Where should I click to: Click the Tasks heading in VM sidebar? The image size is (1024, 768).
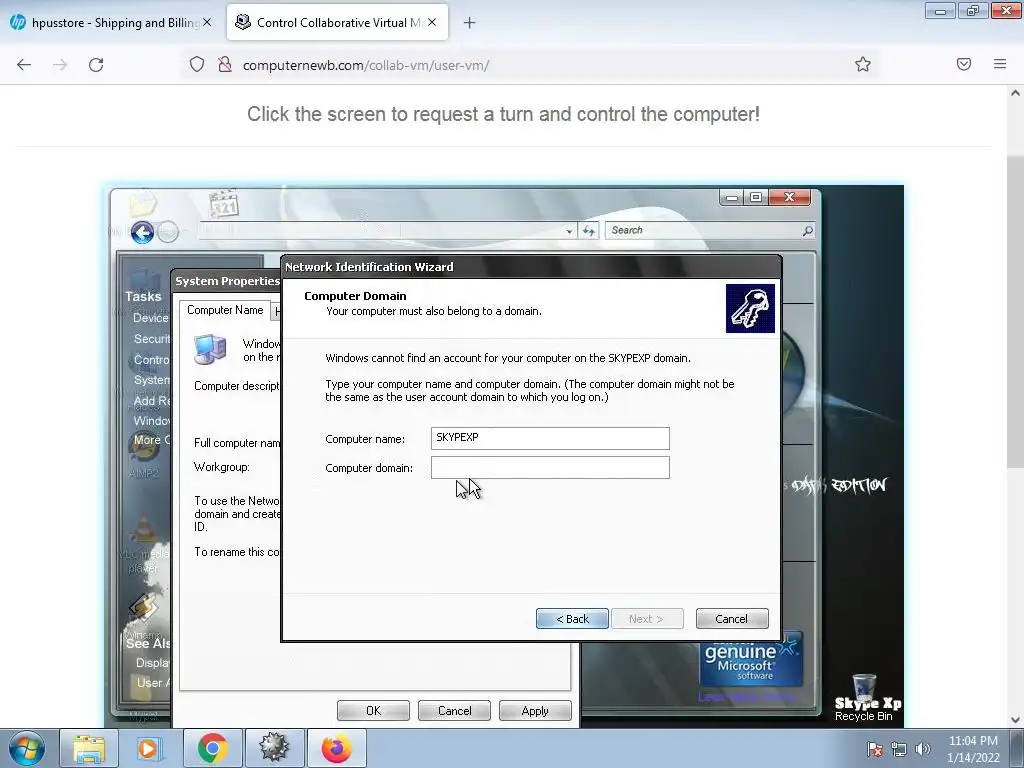pos(143,296)
